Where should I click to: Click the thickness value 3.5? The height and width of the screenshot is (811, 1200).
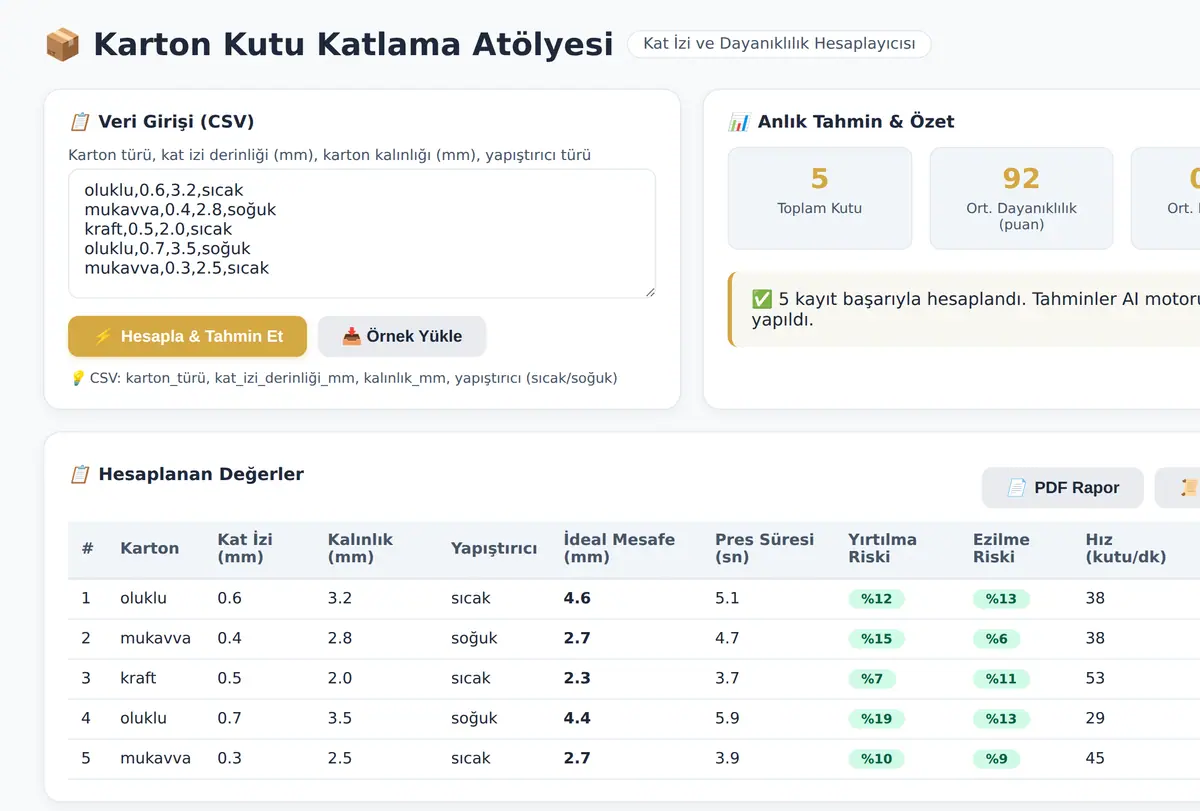click(340, 718)
